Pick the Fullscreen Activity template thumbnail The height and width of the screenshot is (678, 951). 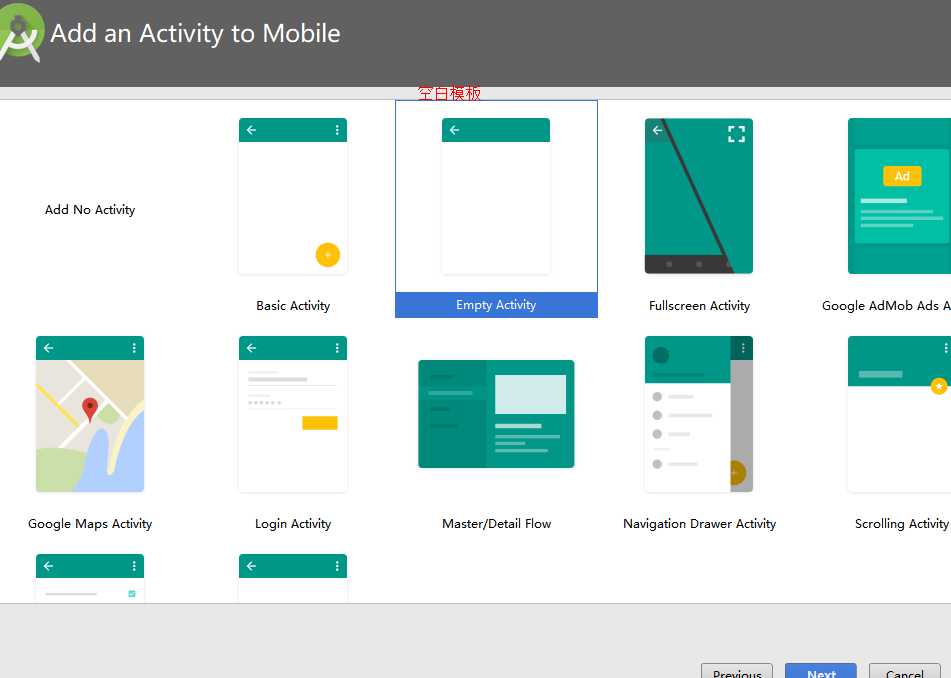click(x=699, y=196)
